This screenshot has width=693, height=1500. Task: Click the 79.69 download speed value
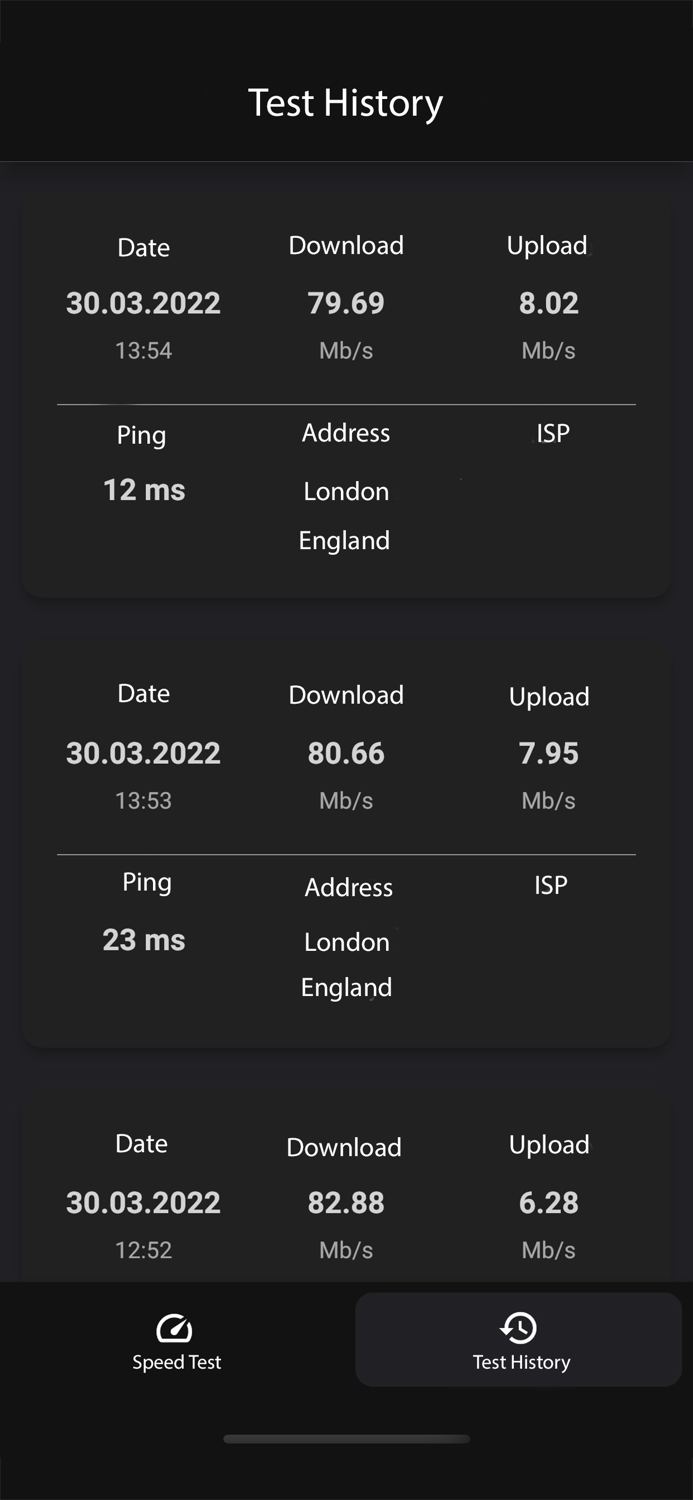346,303
